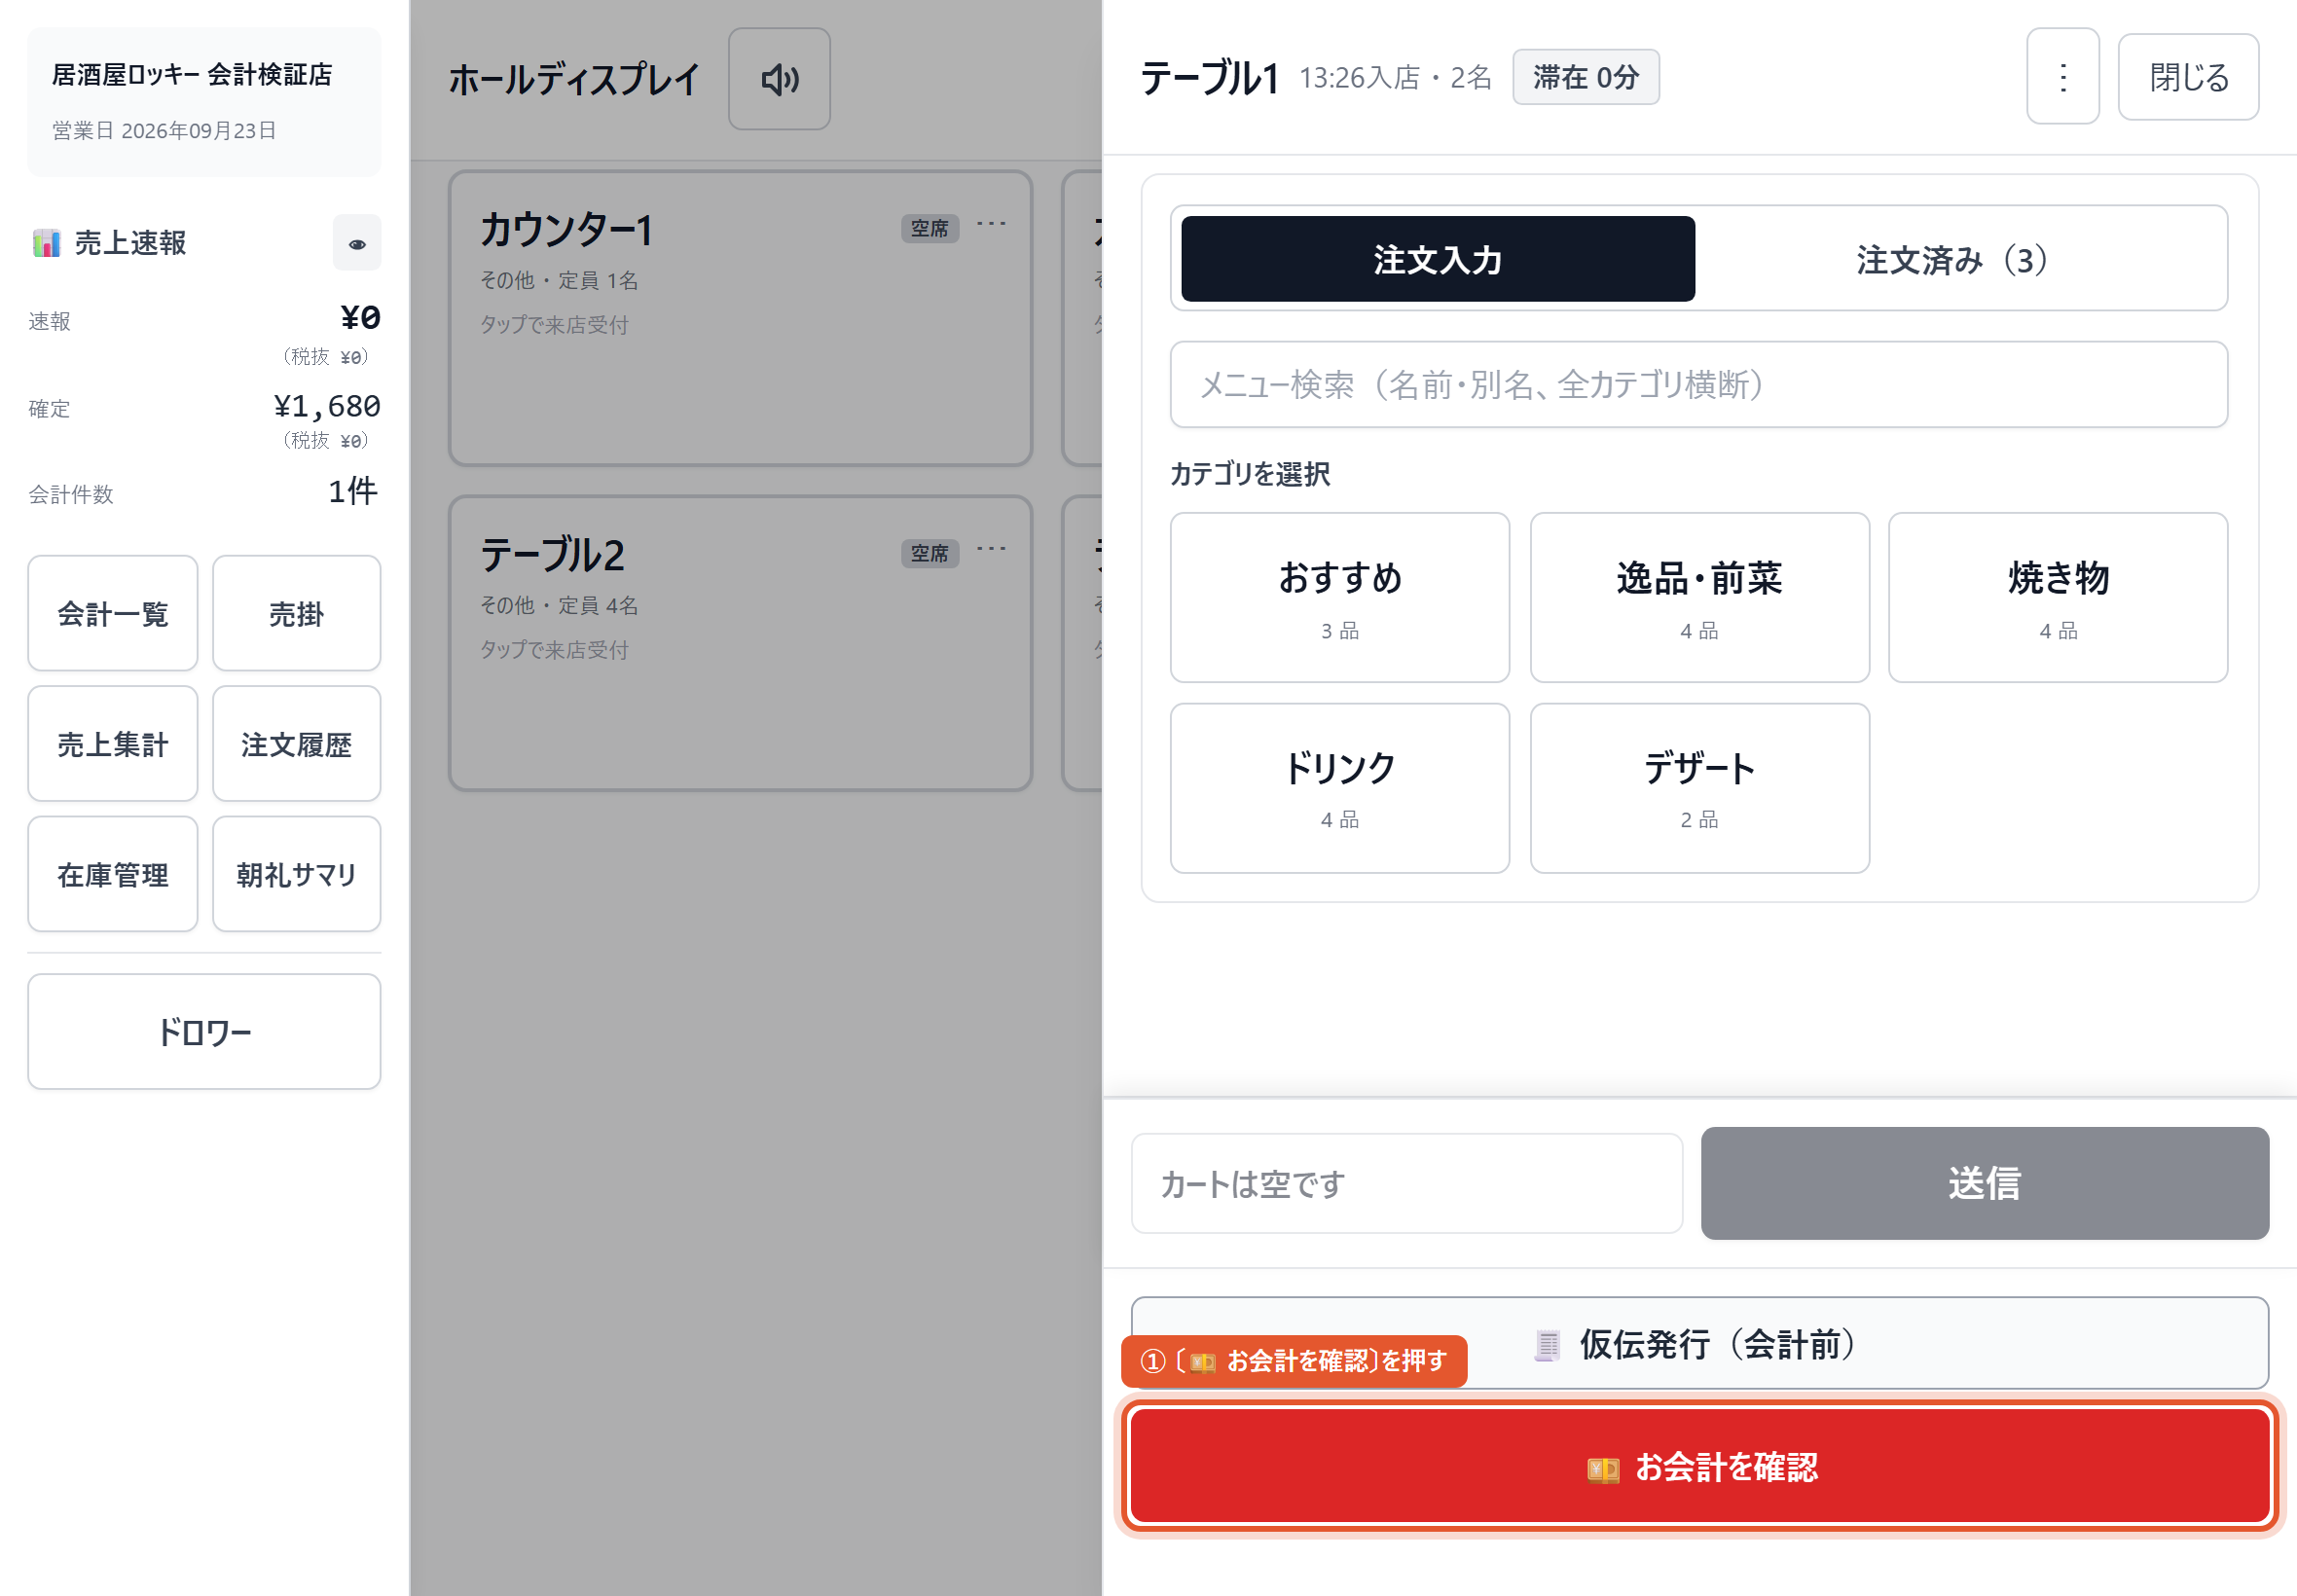Screen dimensions: 2297x1596
Task: Open 売掛 in the sidebar
Action: [x=296, y=613]
